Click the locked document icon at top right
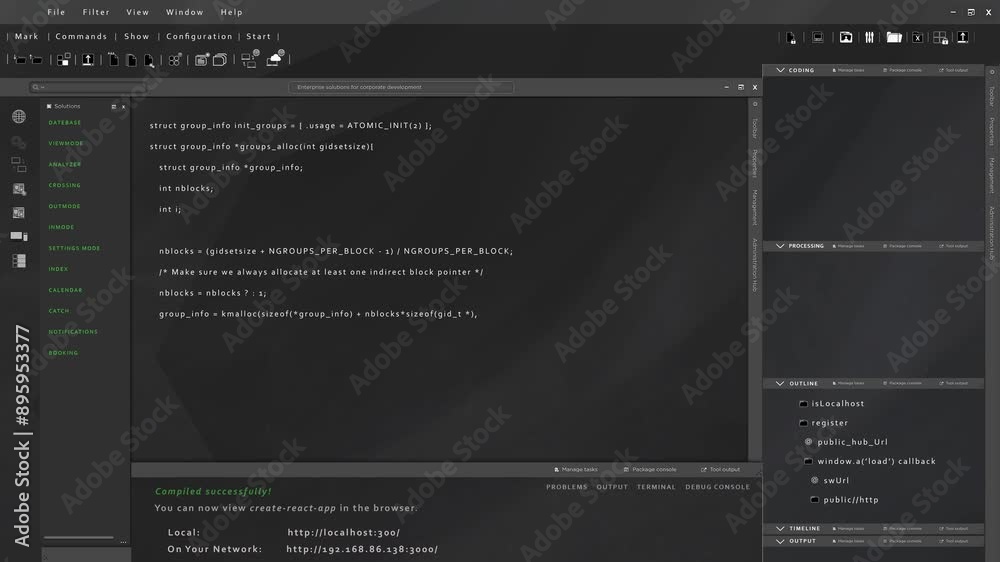Viewport: 1000px width, 562px height. (791, 38)
